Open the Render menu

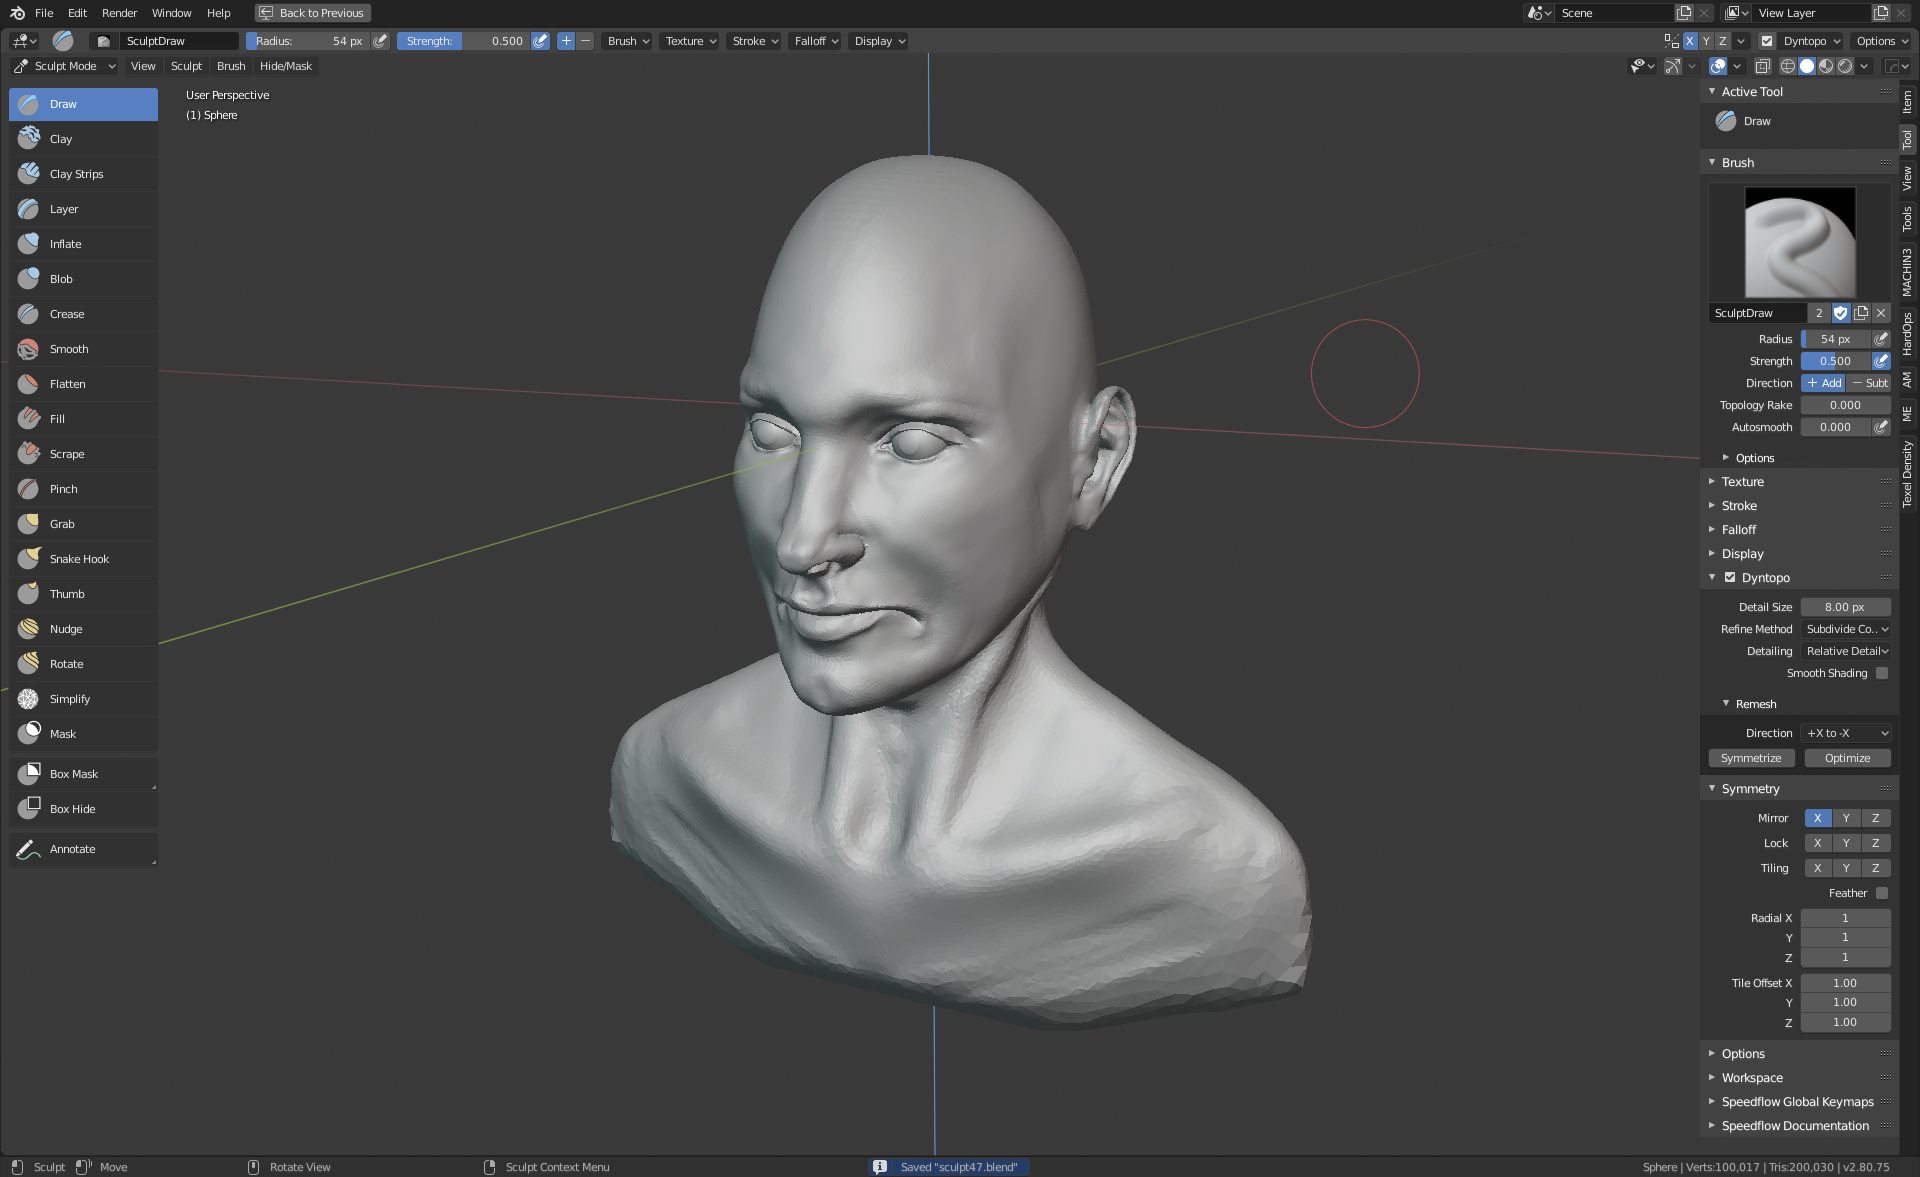(119, 13)
